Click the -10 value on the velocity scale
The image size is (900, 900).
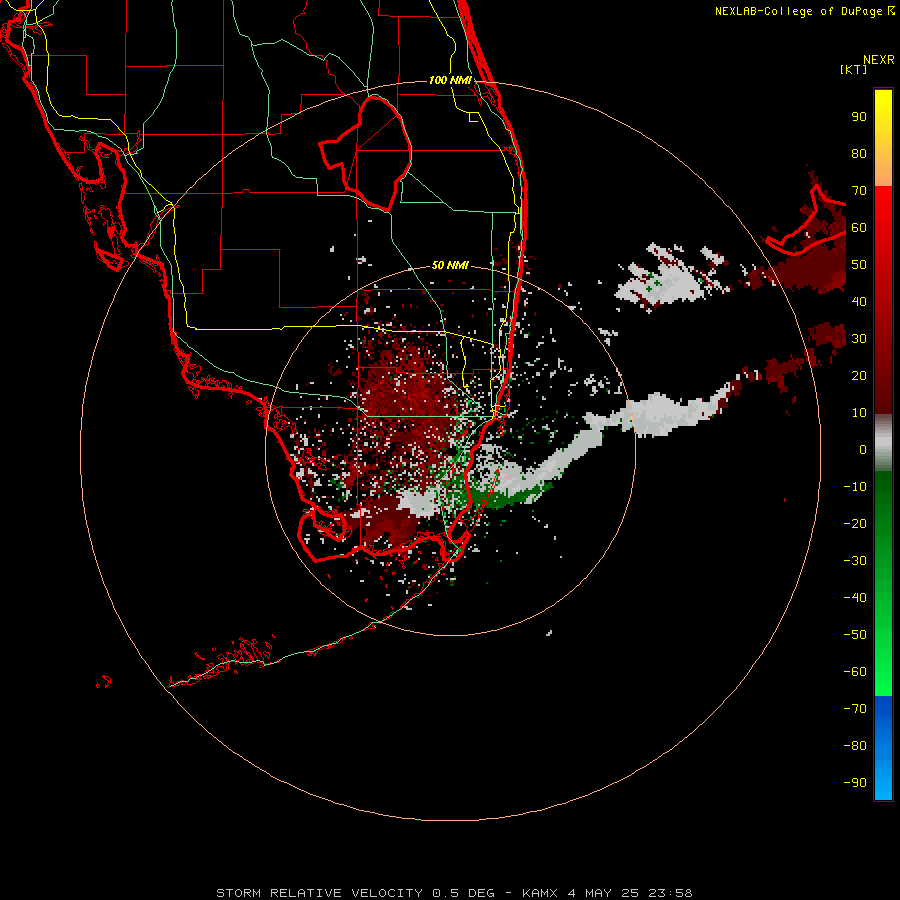855,487
